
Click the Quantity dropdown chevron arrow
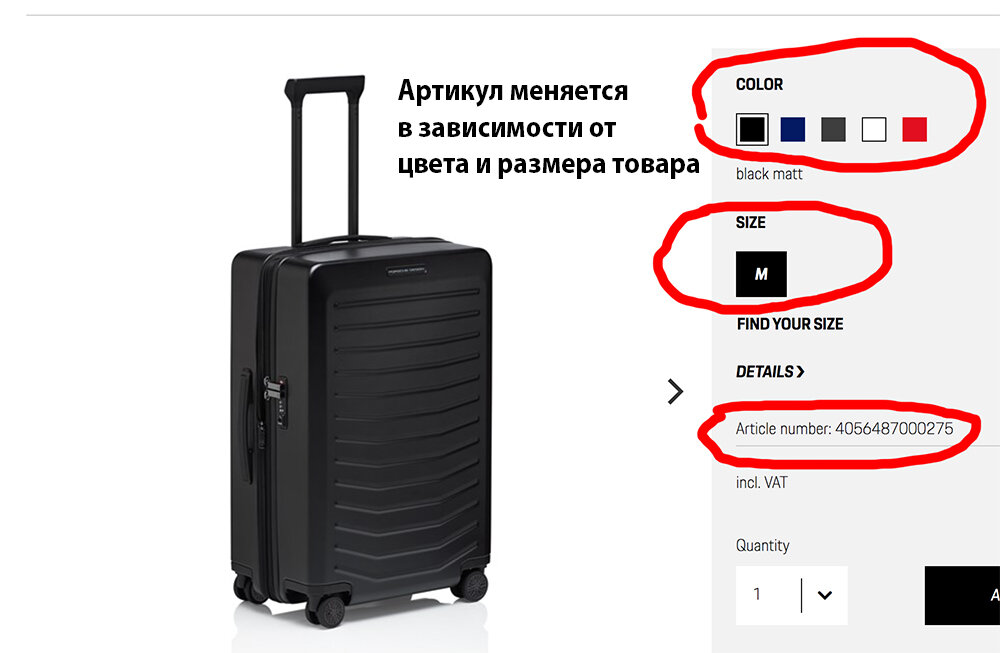click(825, 596)
